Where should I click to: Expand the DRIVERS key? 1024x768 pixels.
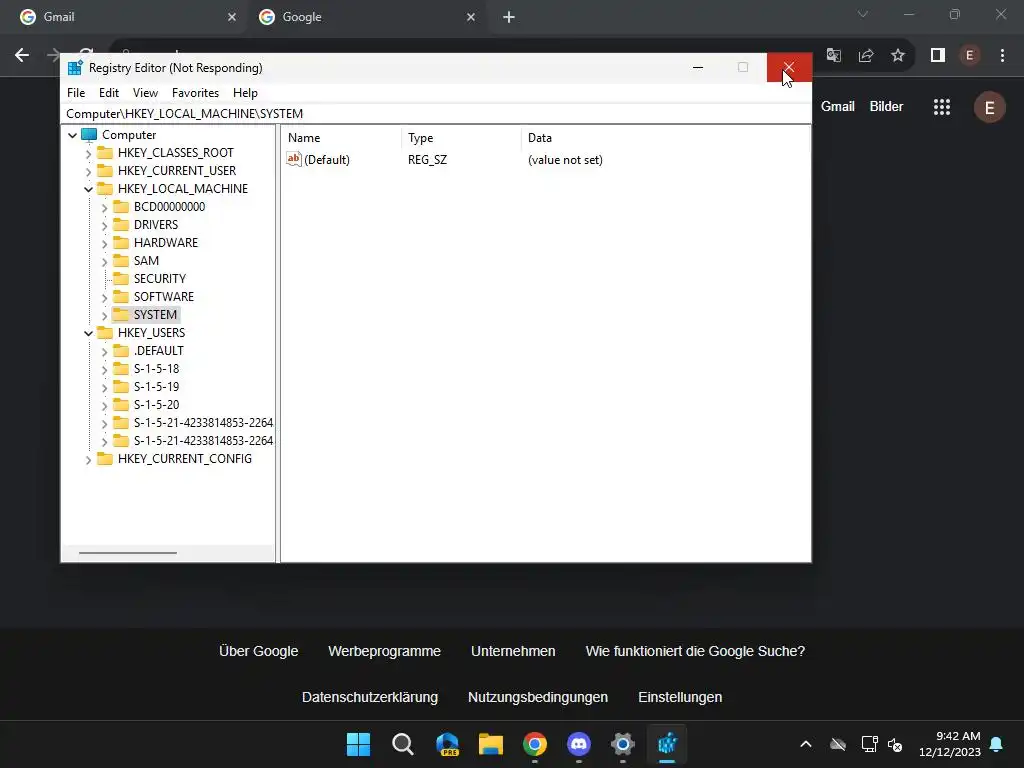[104, 225]
